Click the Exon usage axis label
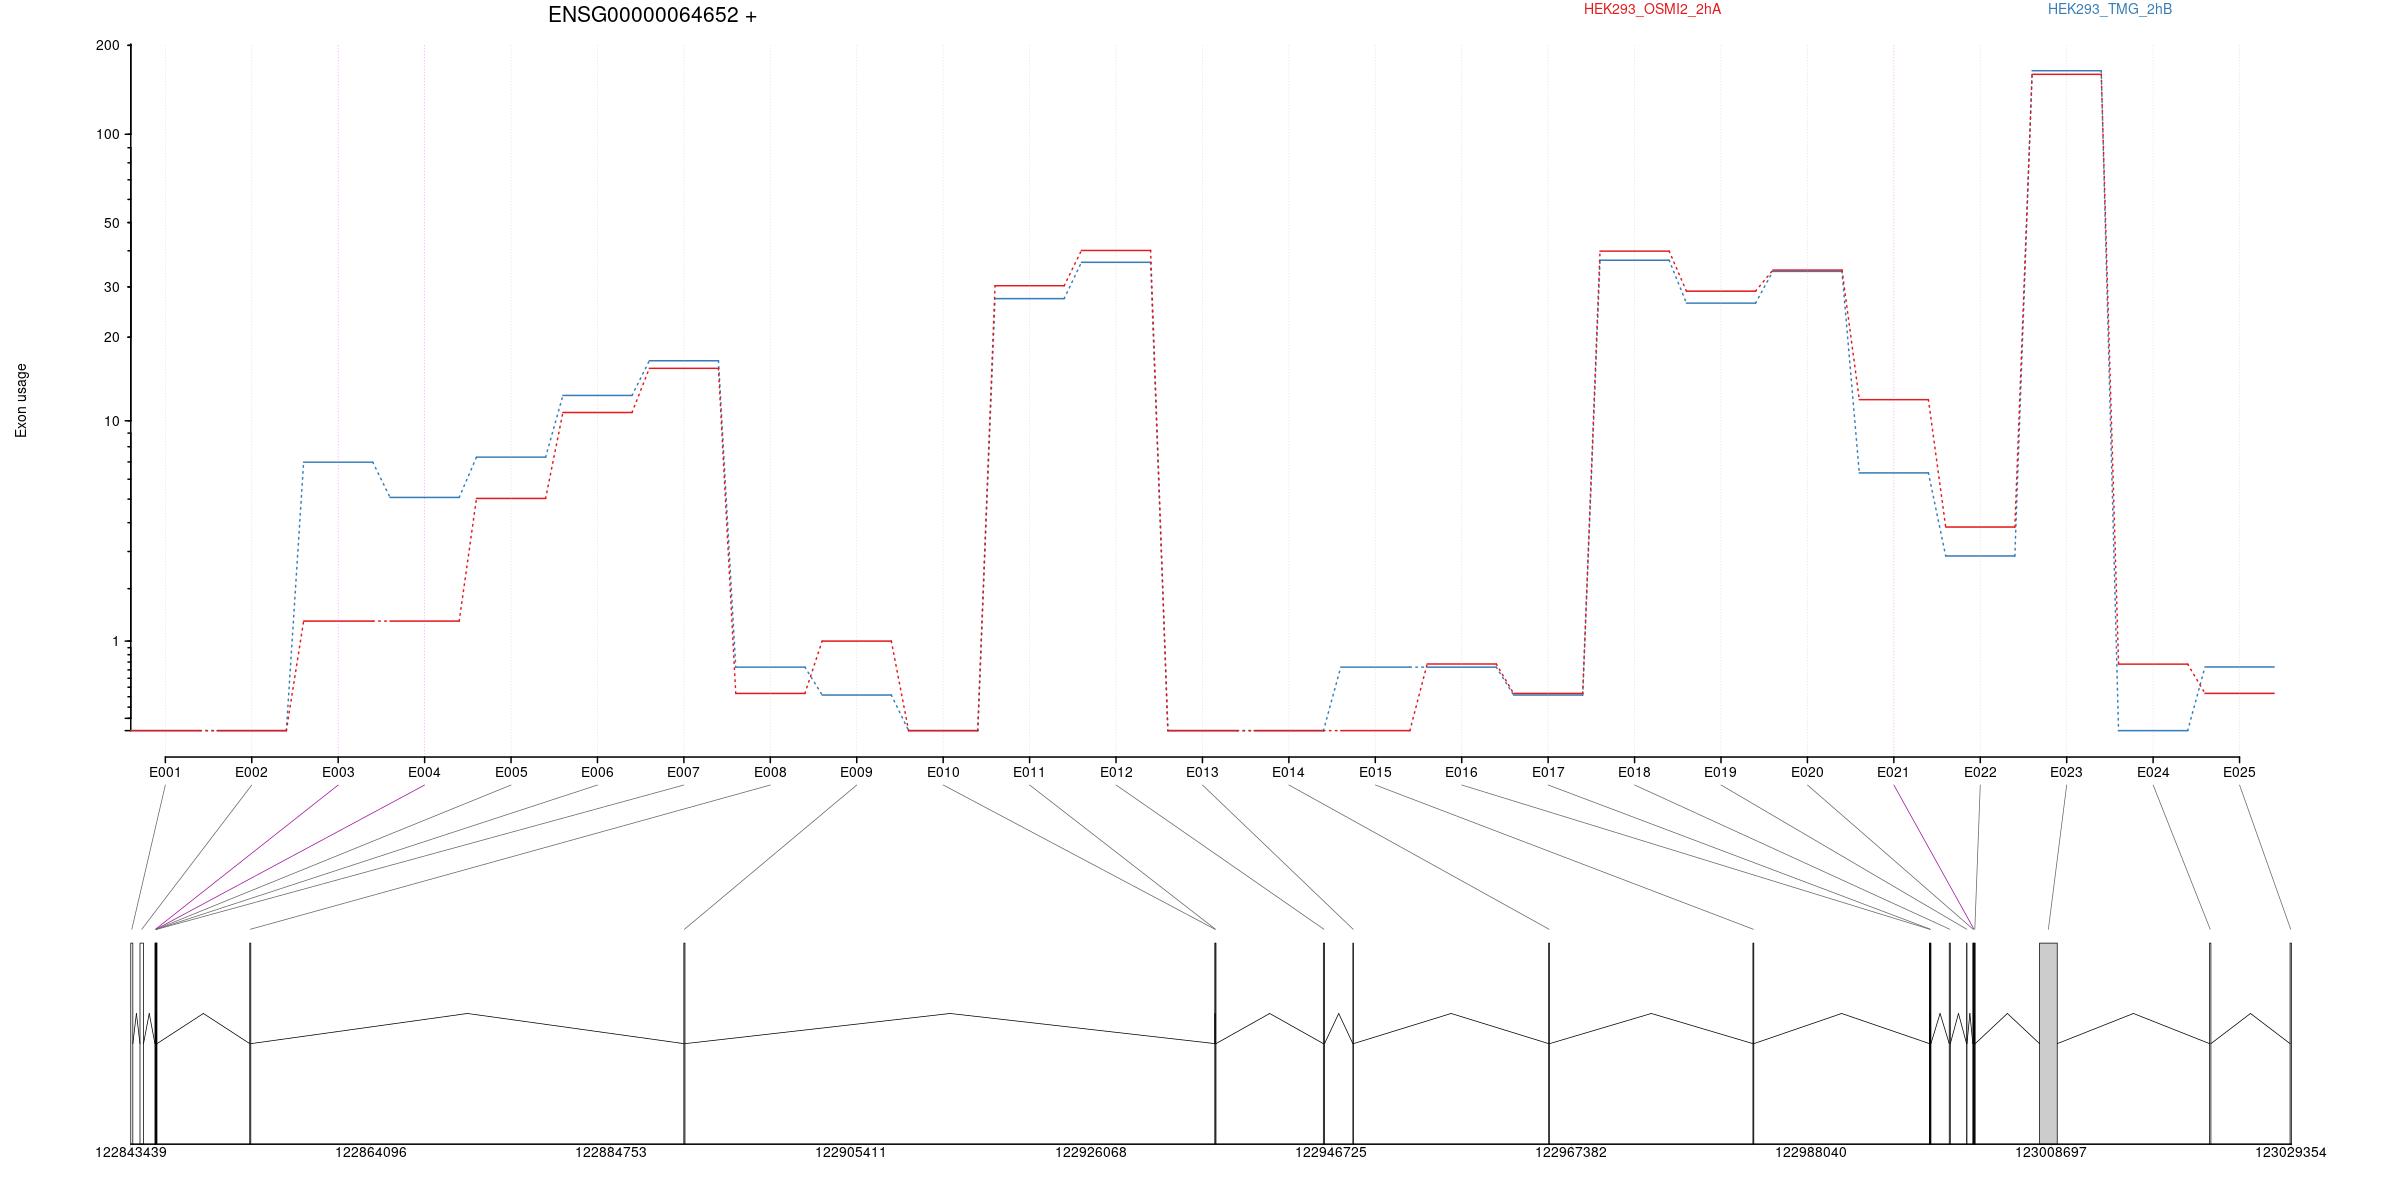The height and width of the screenshot is (1200, 2400). [21, 400]
